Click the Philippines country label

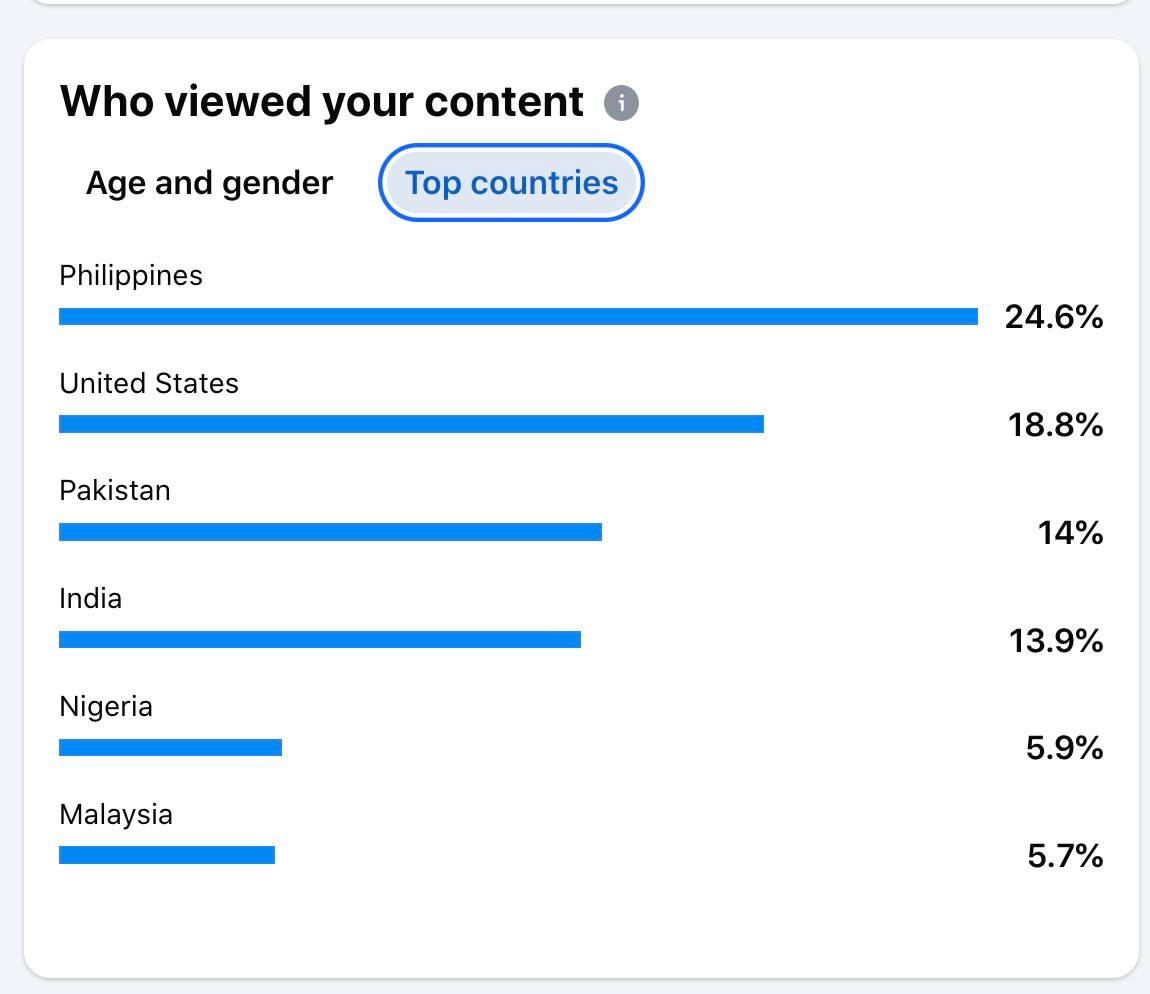click(131, 275)
